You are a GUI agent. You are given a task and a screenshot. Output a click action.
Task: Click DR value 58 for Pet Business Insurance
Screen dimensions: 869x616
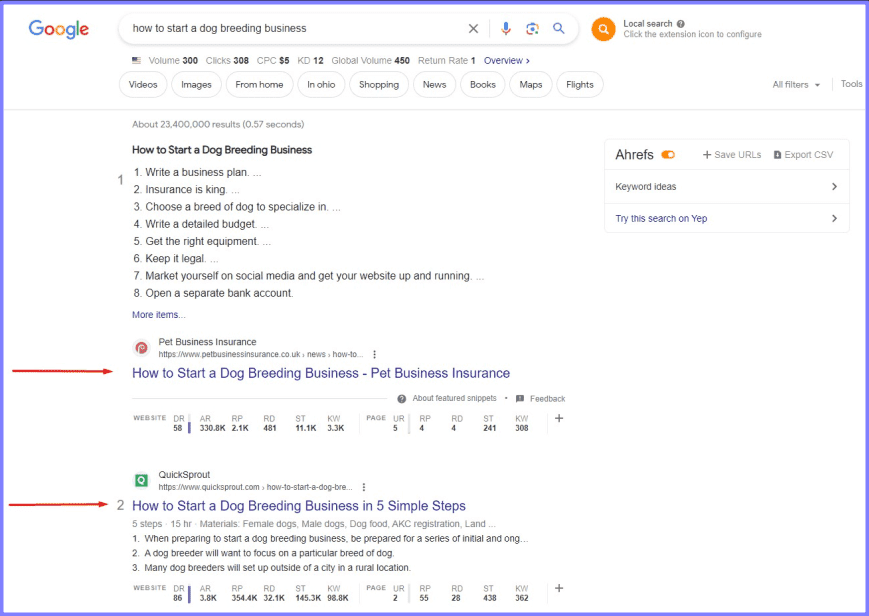pyautogui.click(x=178, y=428)
